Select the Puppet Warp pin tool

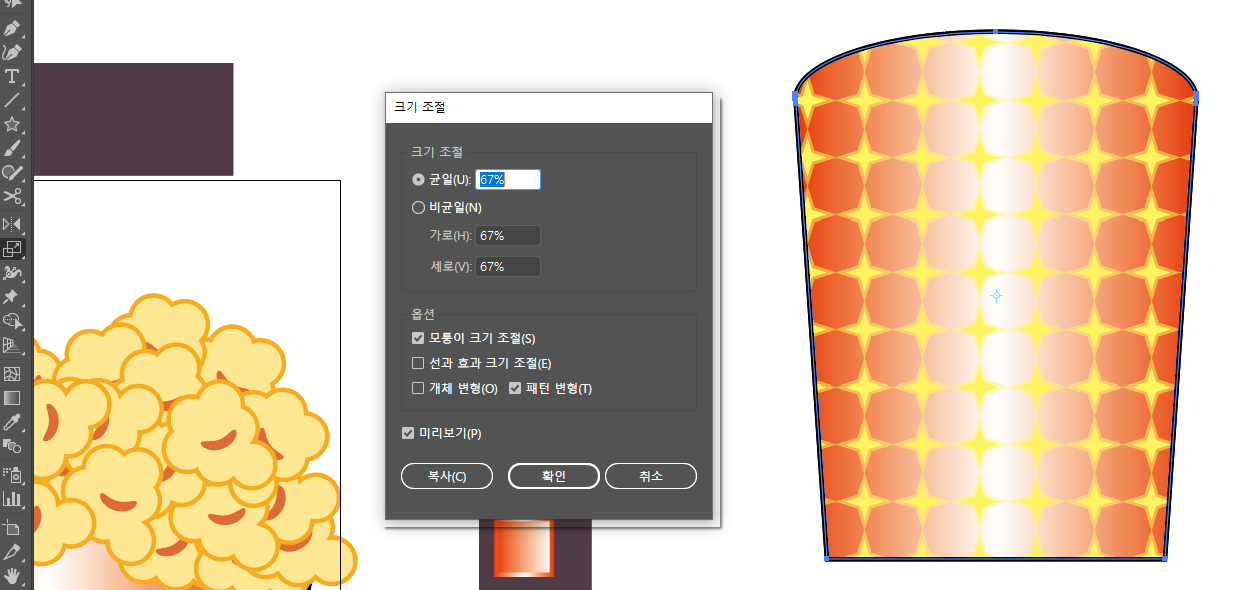pyautogui.click(x=12, y=297)
